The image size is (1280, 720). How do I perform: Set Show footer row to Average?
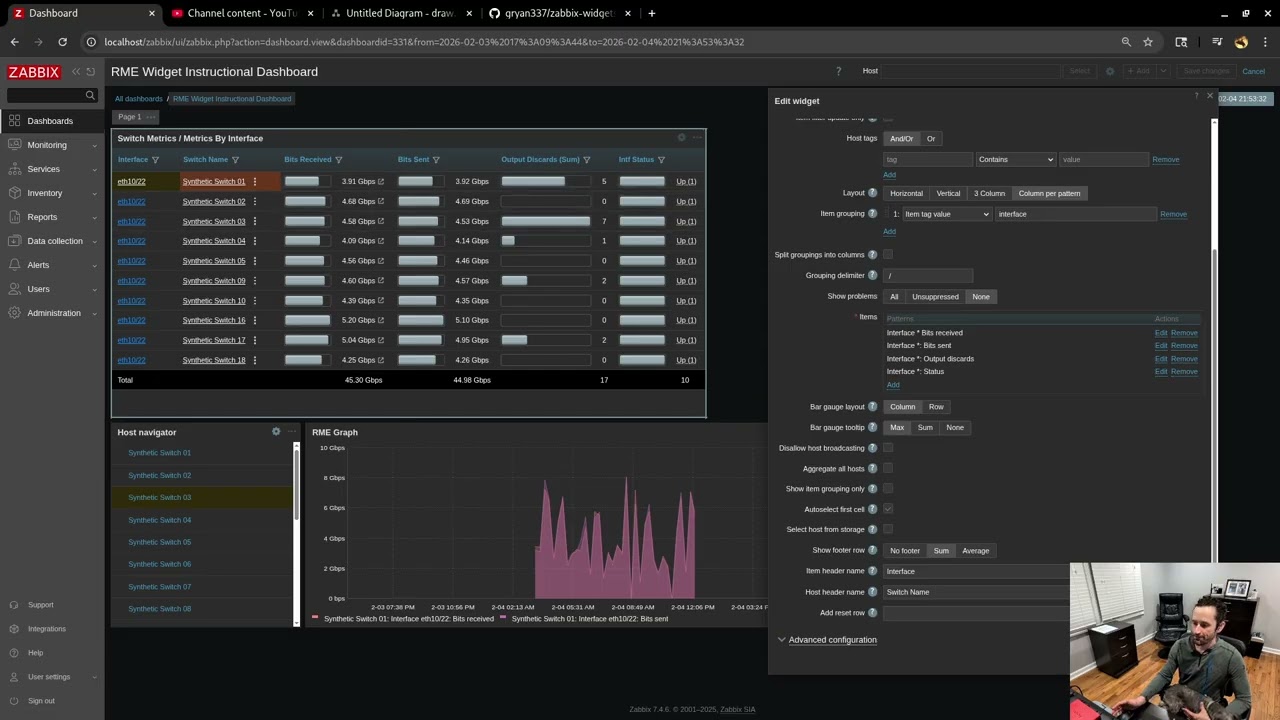point(975,551)
